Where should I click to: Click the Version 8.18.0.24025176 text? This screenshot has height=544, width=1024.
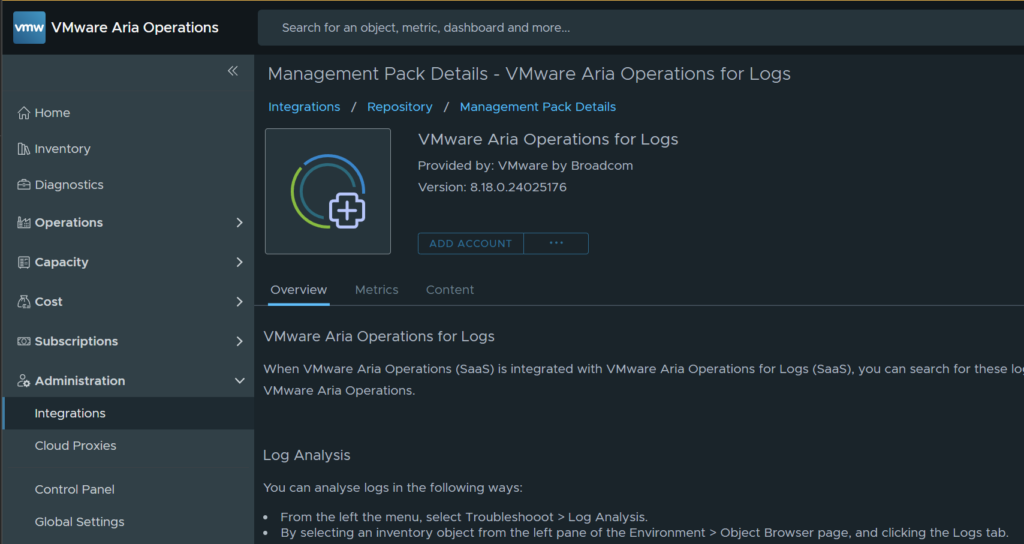pos(492,187)
